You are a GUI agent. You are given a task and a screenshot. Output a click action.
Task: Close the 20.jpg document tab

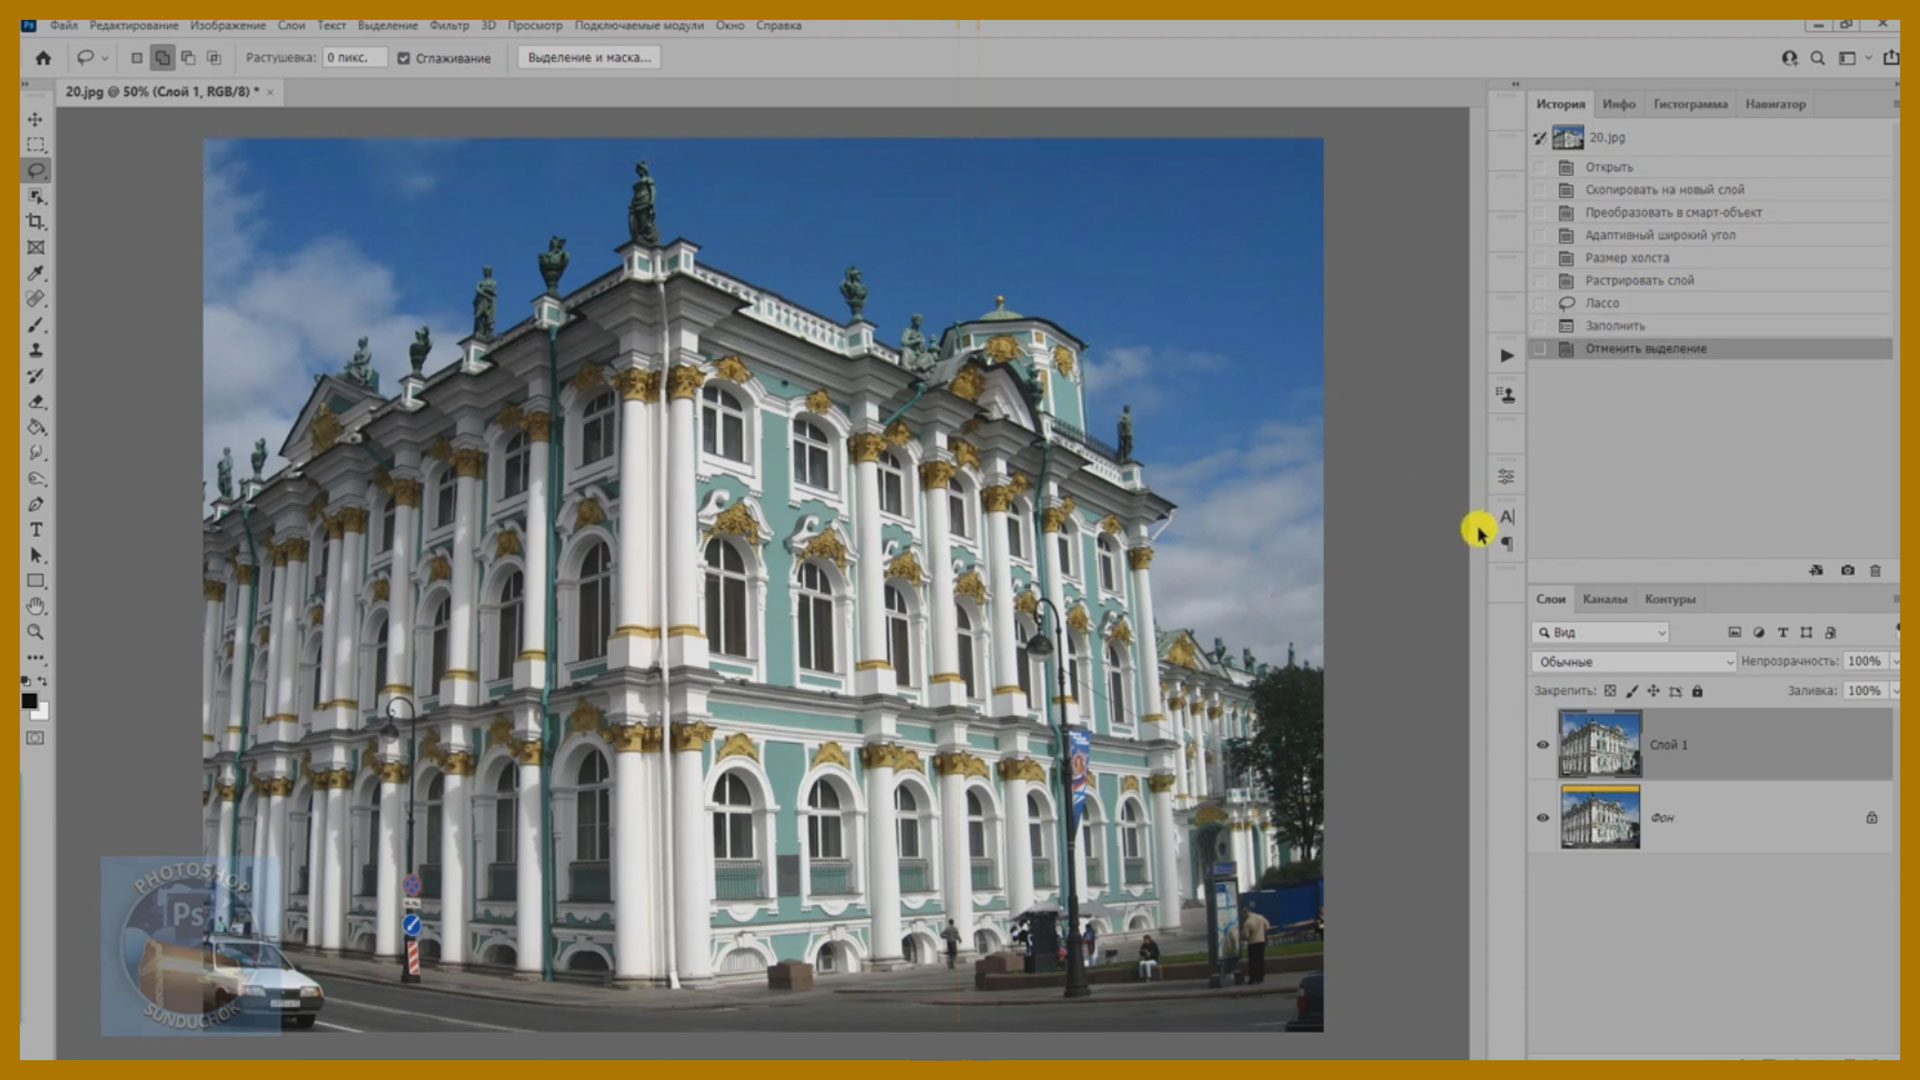pos(270,92)
